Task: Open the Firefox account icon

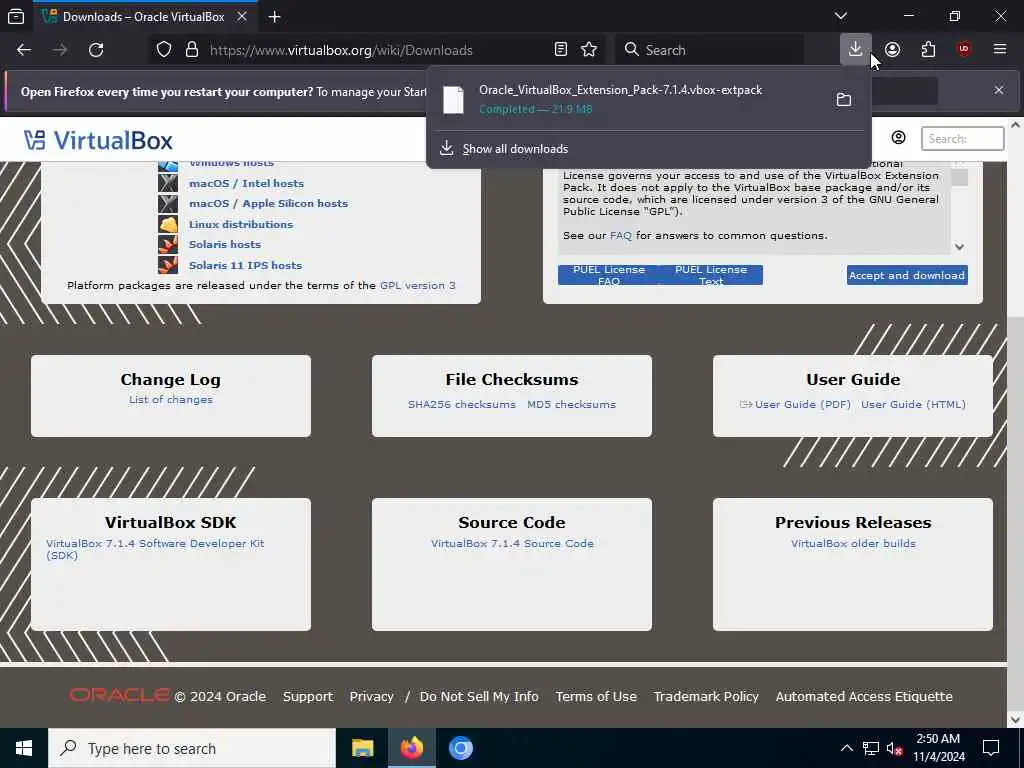Action: 892,50
